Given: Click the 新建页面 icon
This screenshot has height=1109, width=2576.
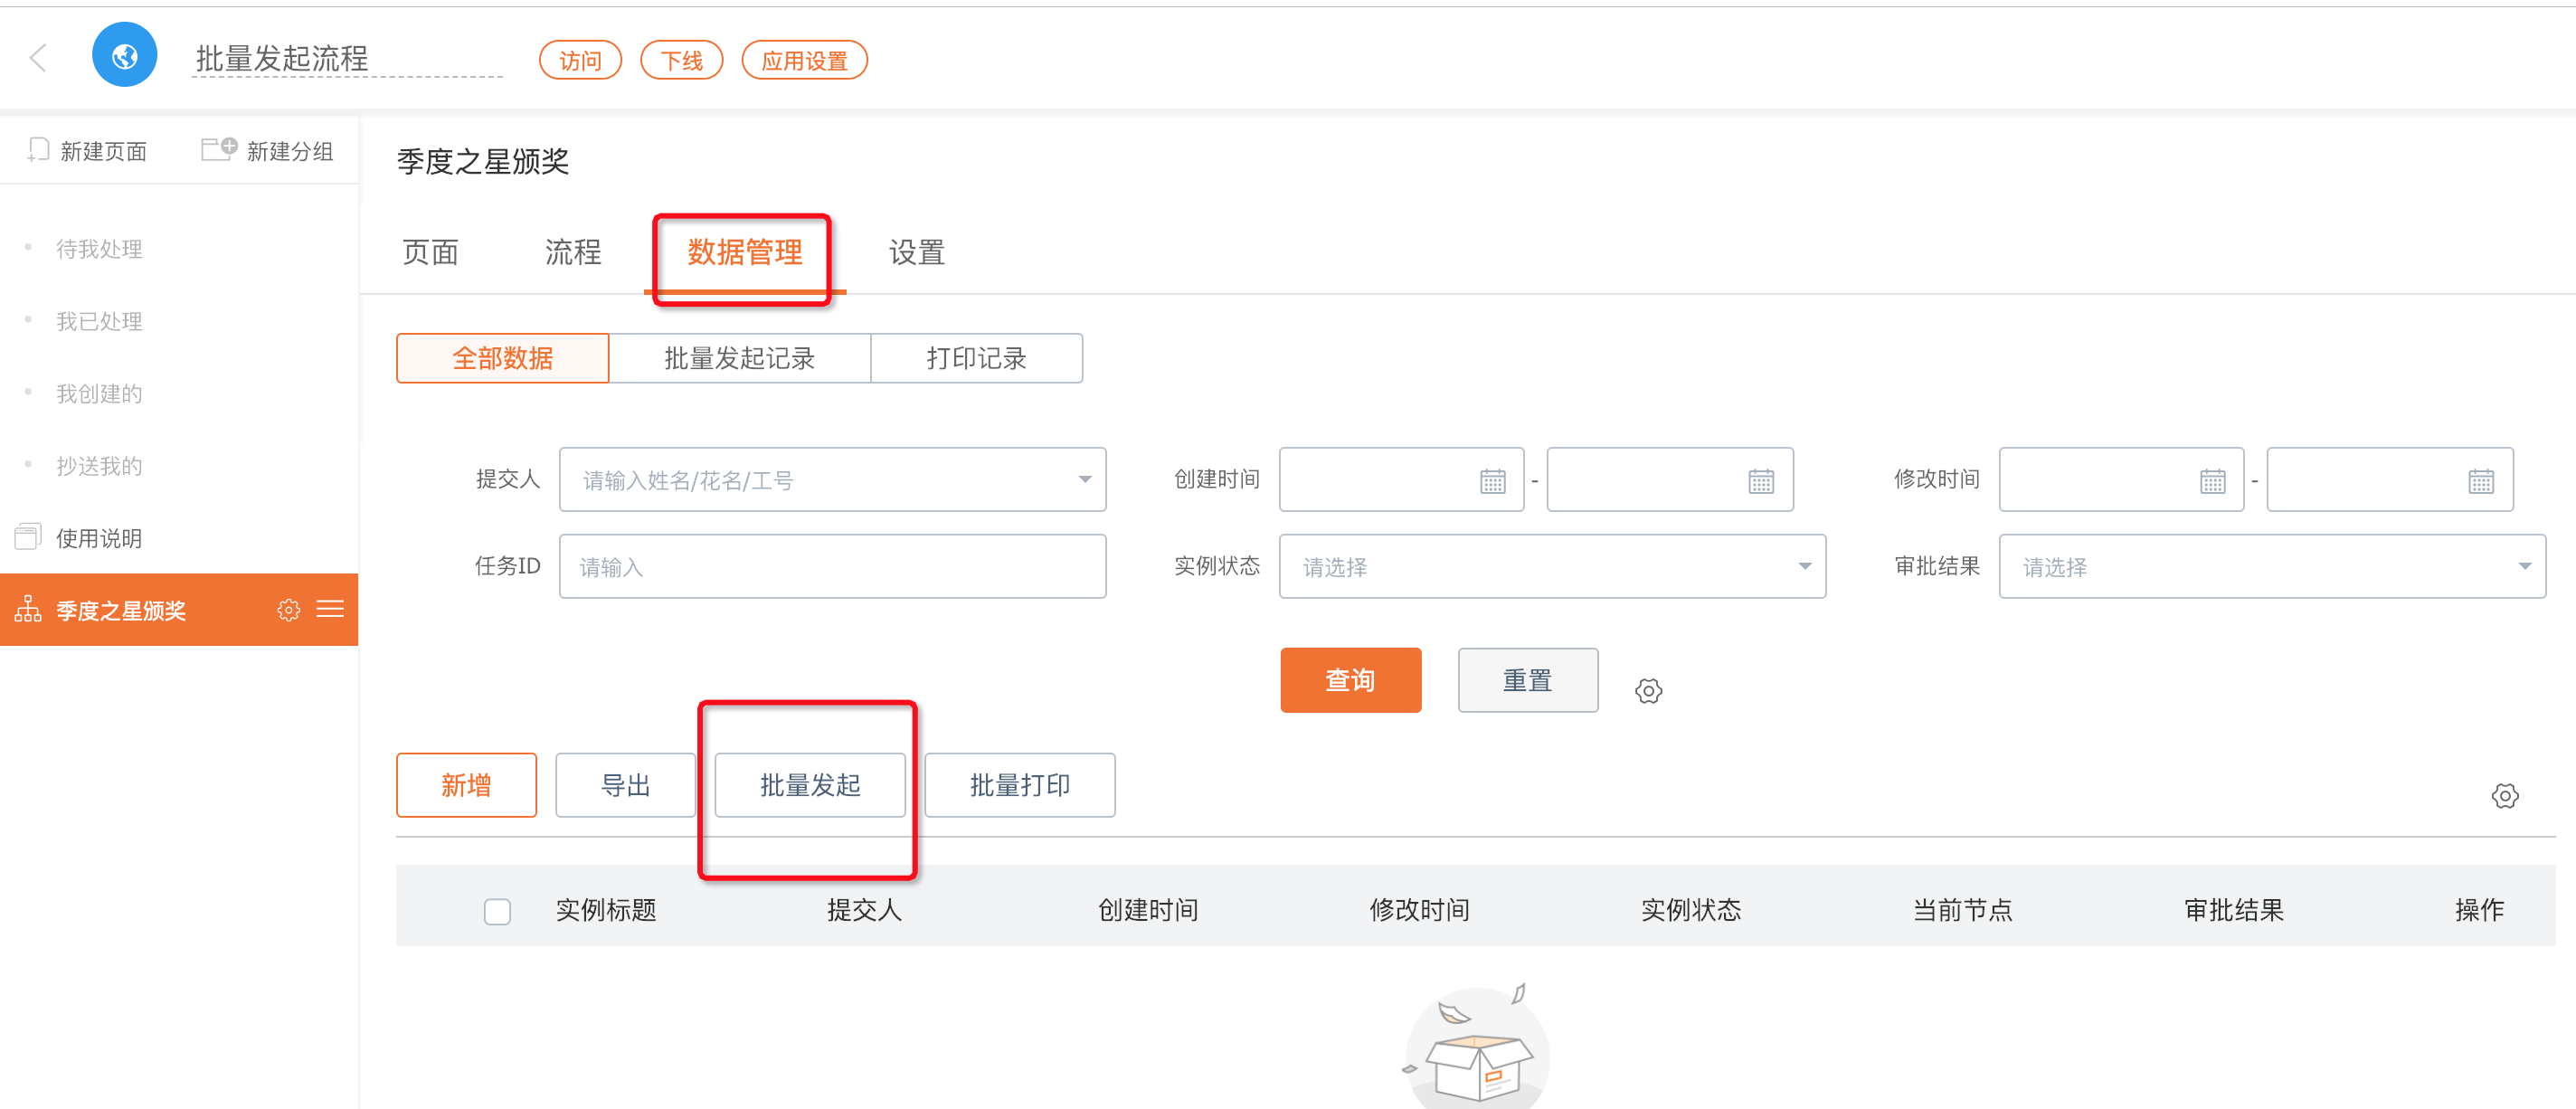Looking at the screenshot, I should (x=38, y=150).
